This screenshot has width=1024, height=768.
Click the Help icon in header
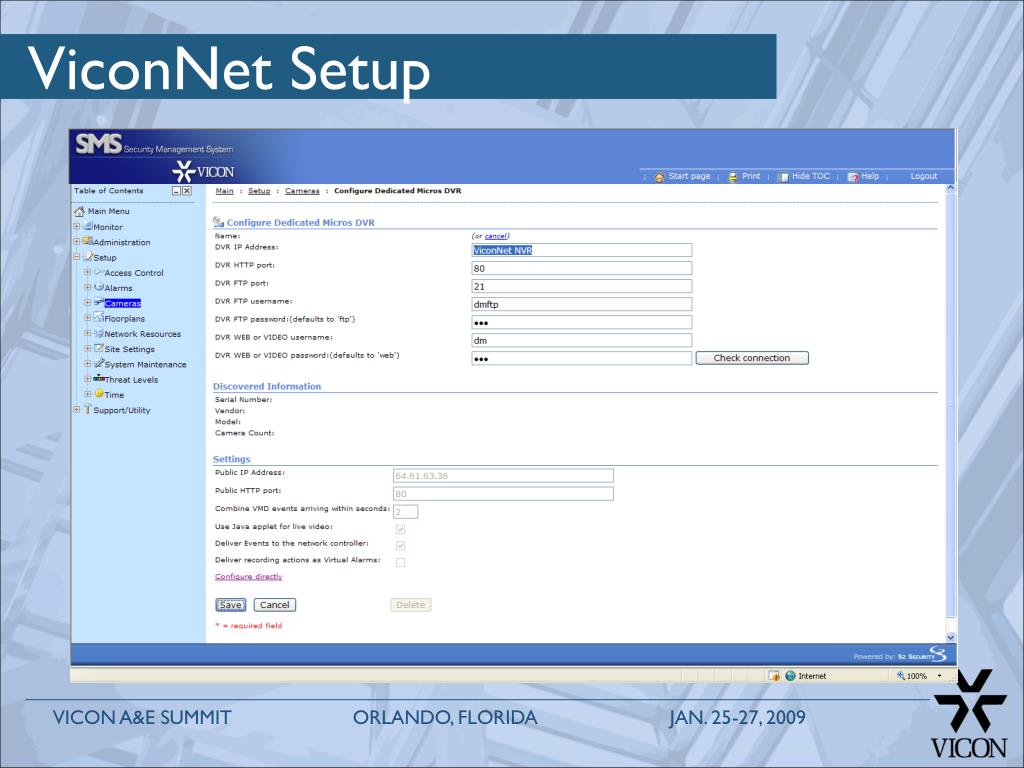pyautogui.click(x=853, y=177)
